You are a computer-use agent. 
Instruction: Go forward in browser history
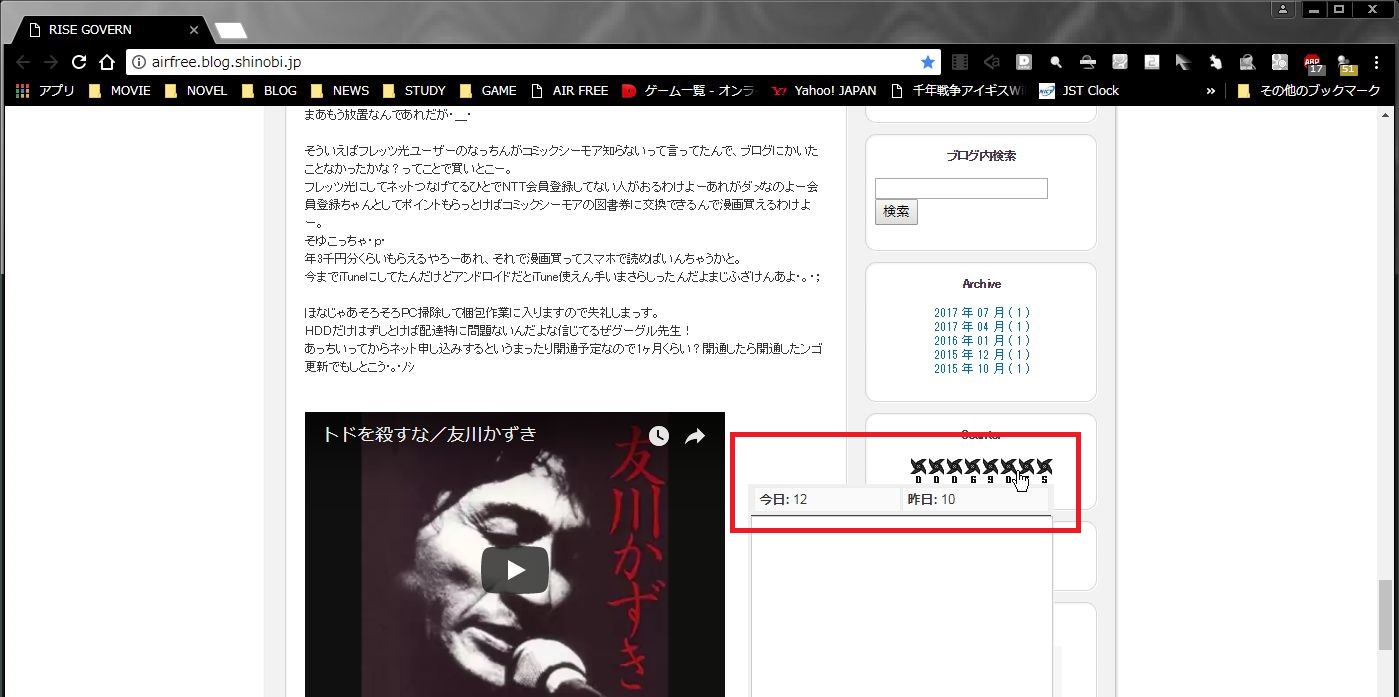coord(51,62)
